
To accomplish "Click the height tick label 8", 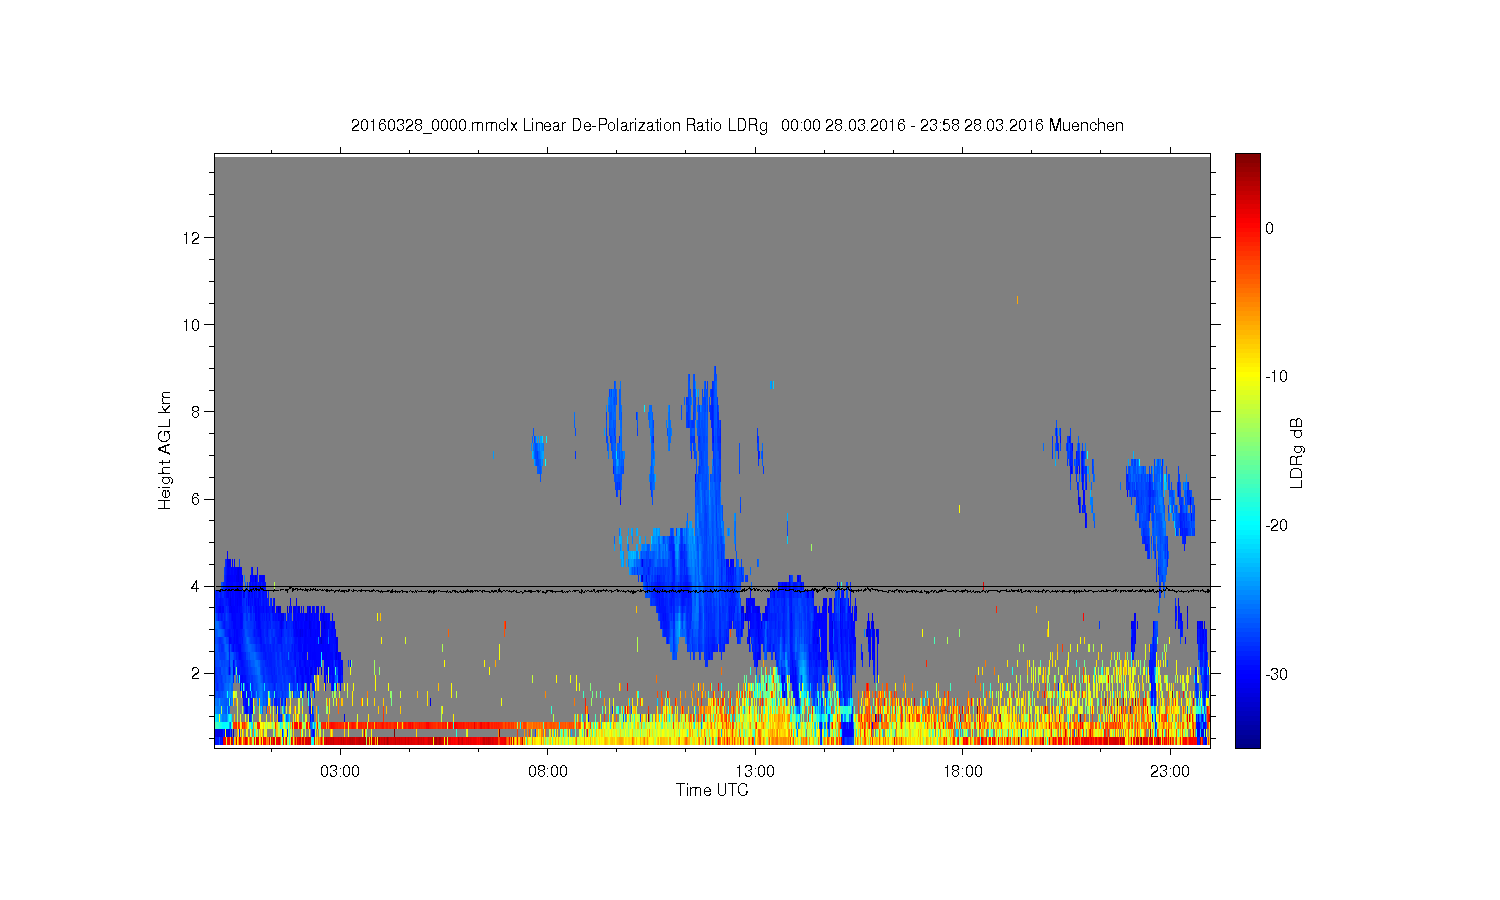I will click(196, 412).
